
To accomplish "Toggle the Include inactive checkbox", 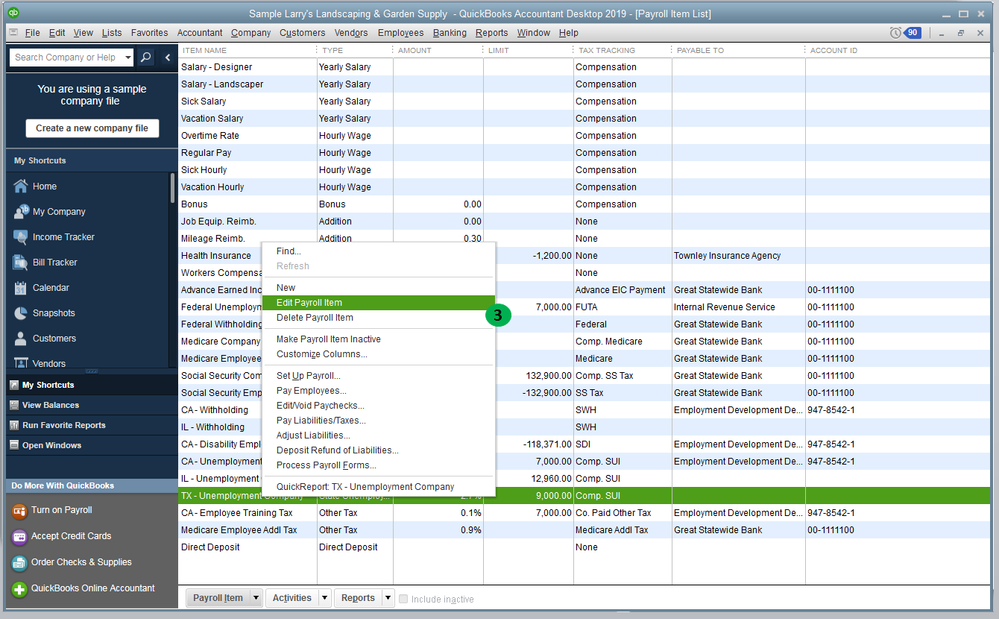I will (403, 599).
